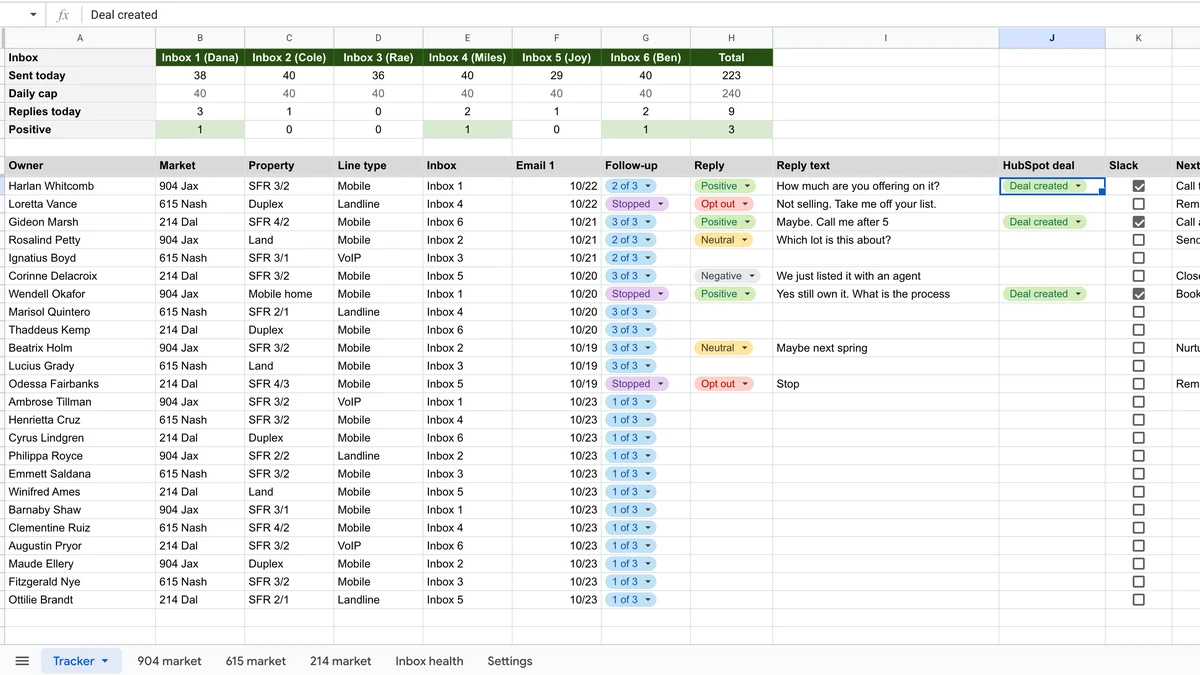
Task: Open the Inbox health sheet tab
Action: click(x=429, y=661)
